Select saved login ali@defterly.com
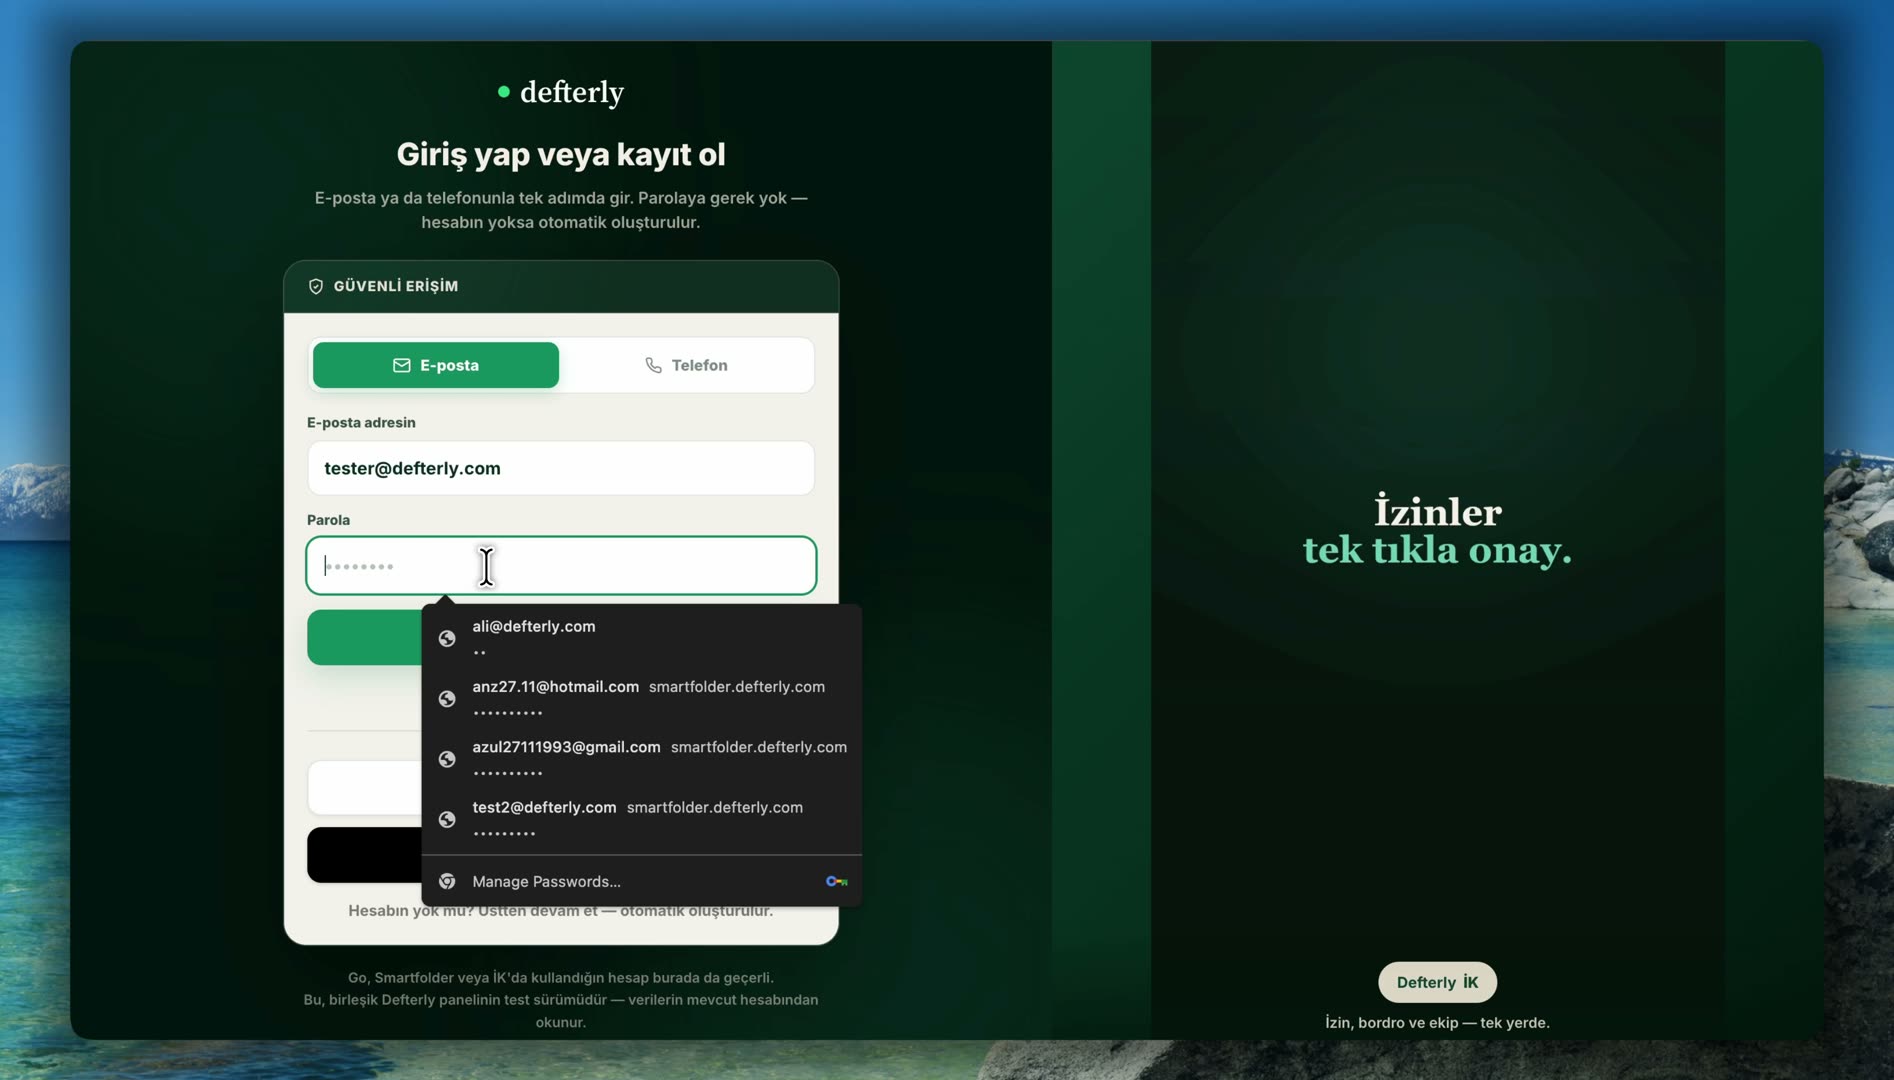This screenshot has width=1894, height=1080. [x=641, y=638]
